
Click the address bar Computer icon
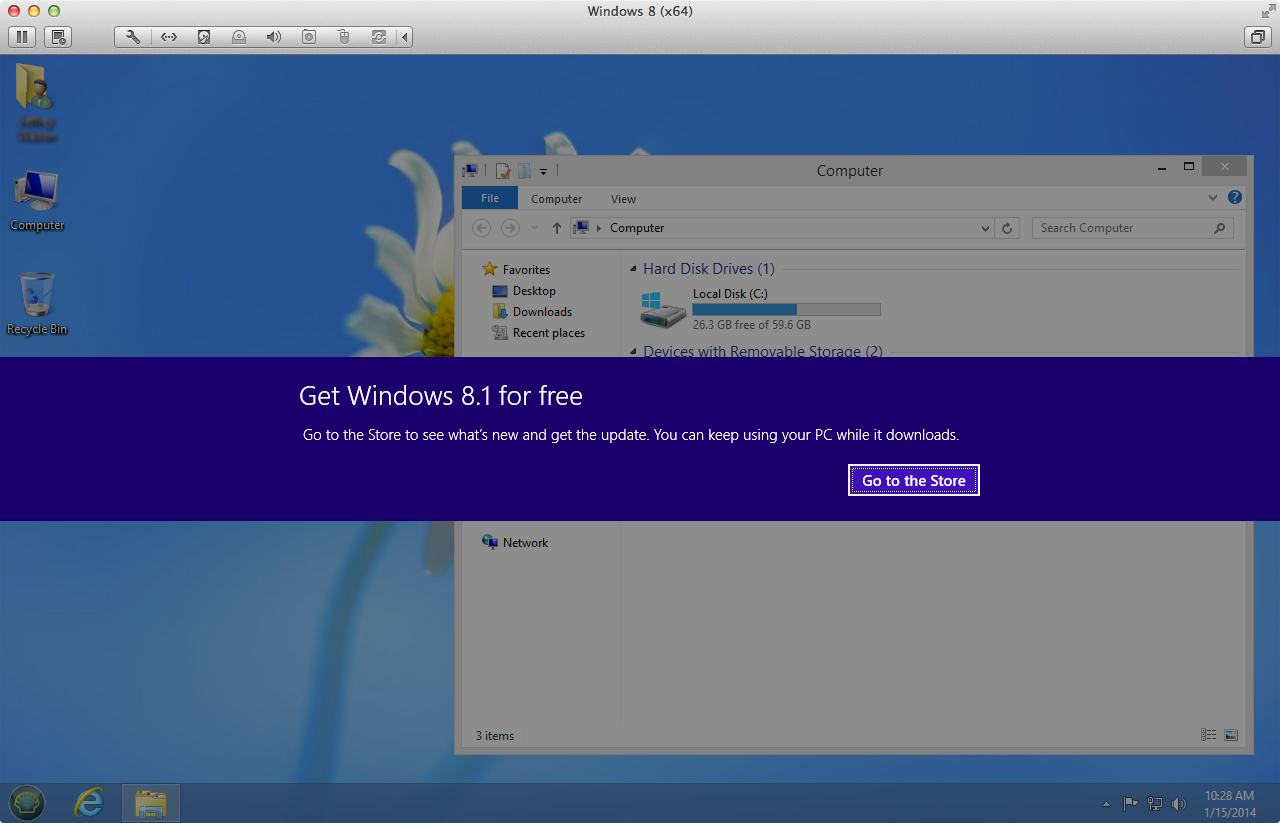point(581,228)
